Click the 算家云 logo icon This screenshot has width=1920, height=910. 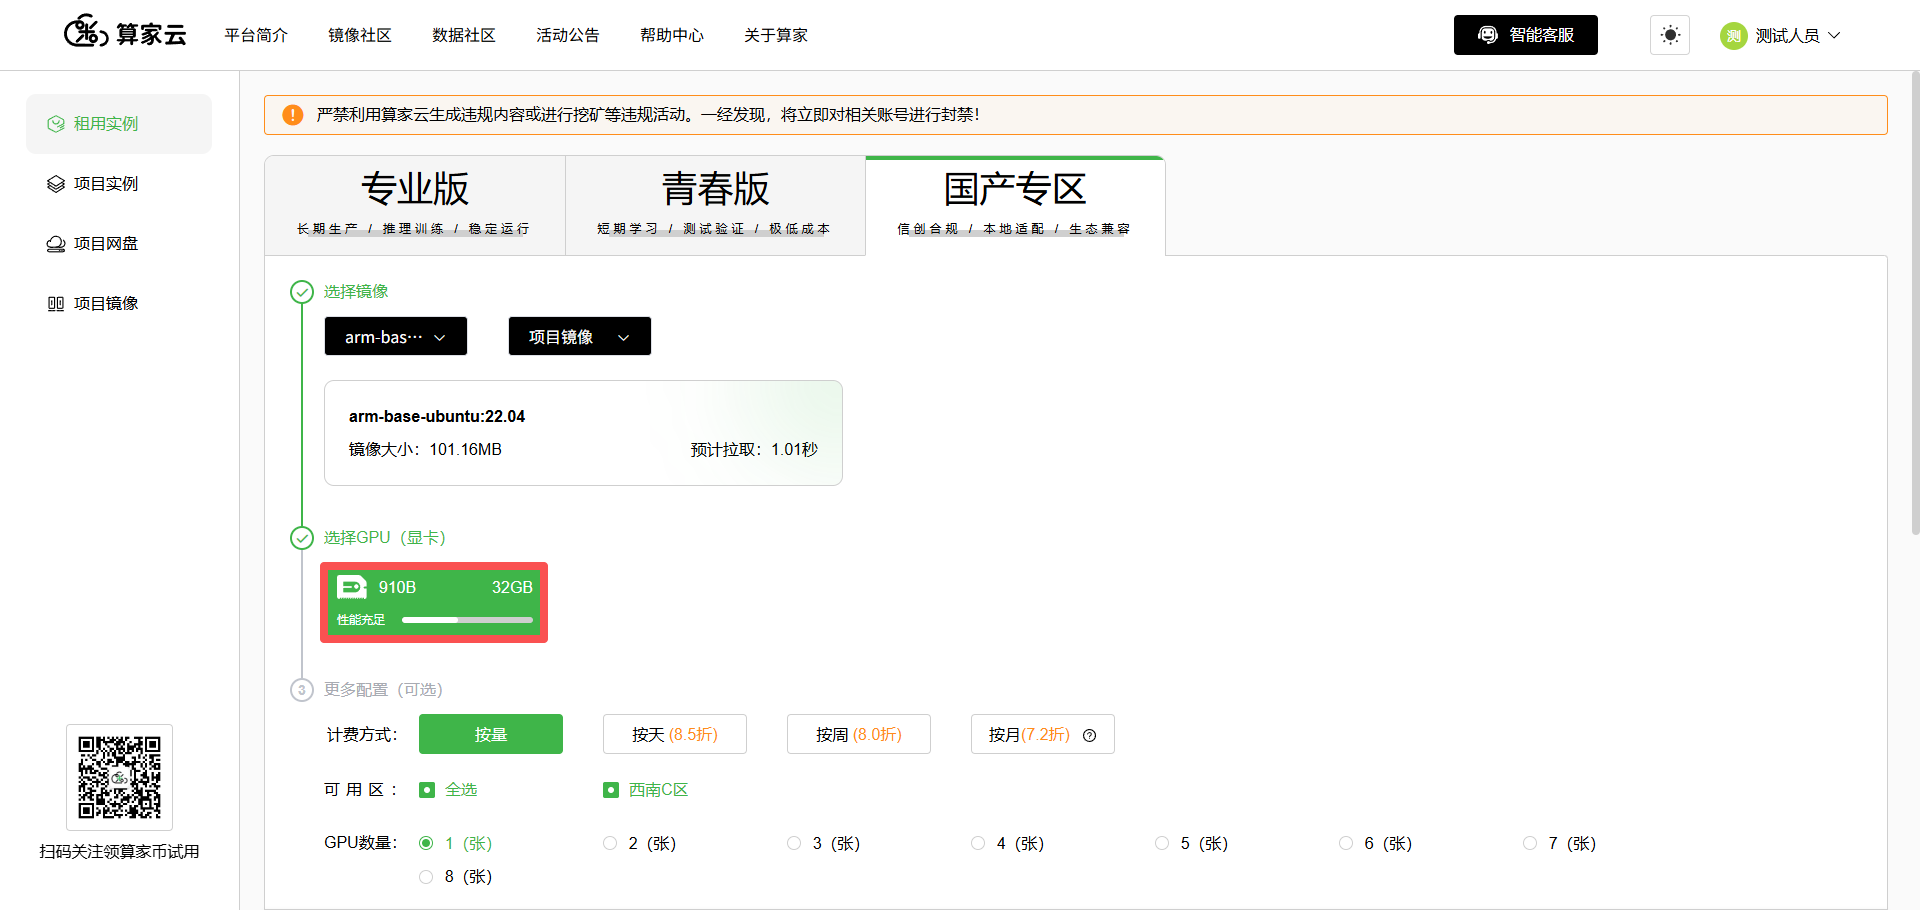pyautogui.click(x=86, y=32)
